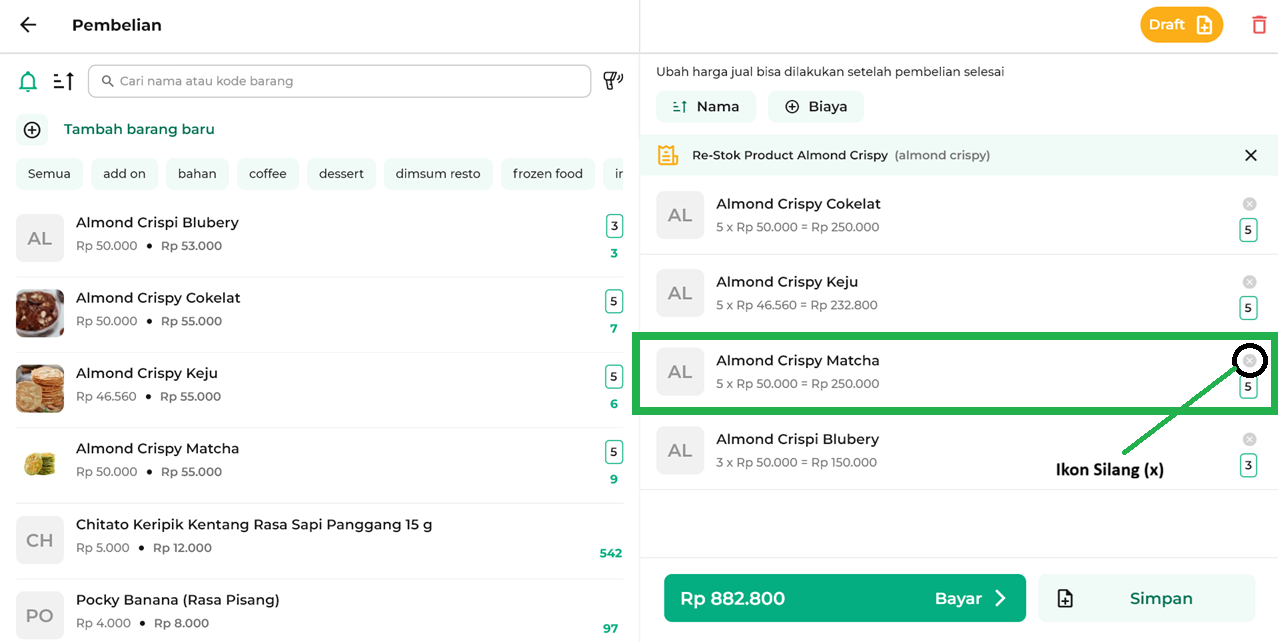Screen dimensions: 1278x642
Task: Click the Biaya add cost button
Action: 815,107
